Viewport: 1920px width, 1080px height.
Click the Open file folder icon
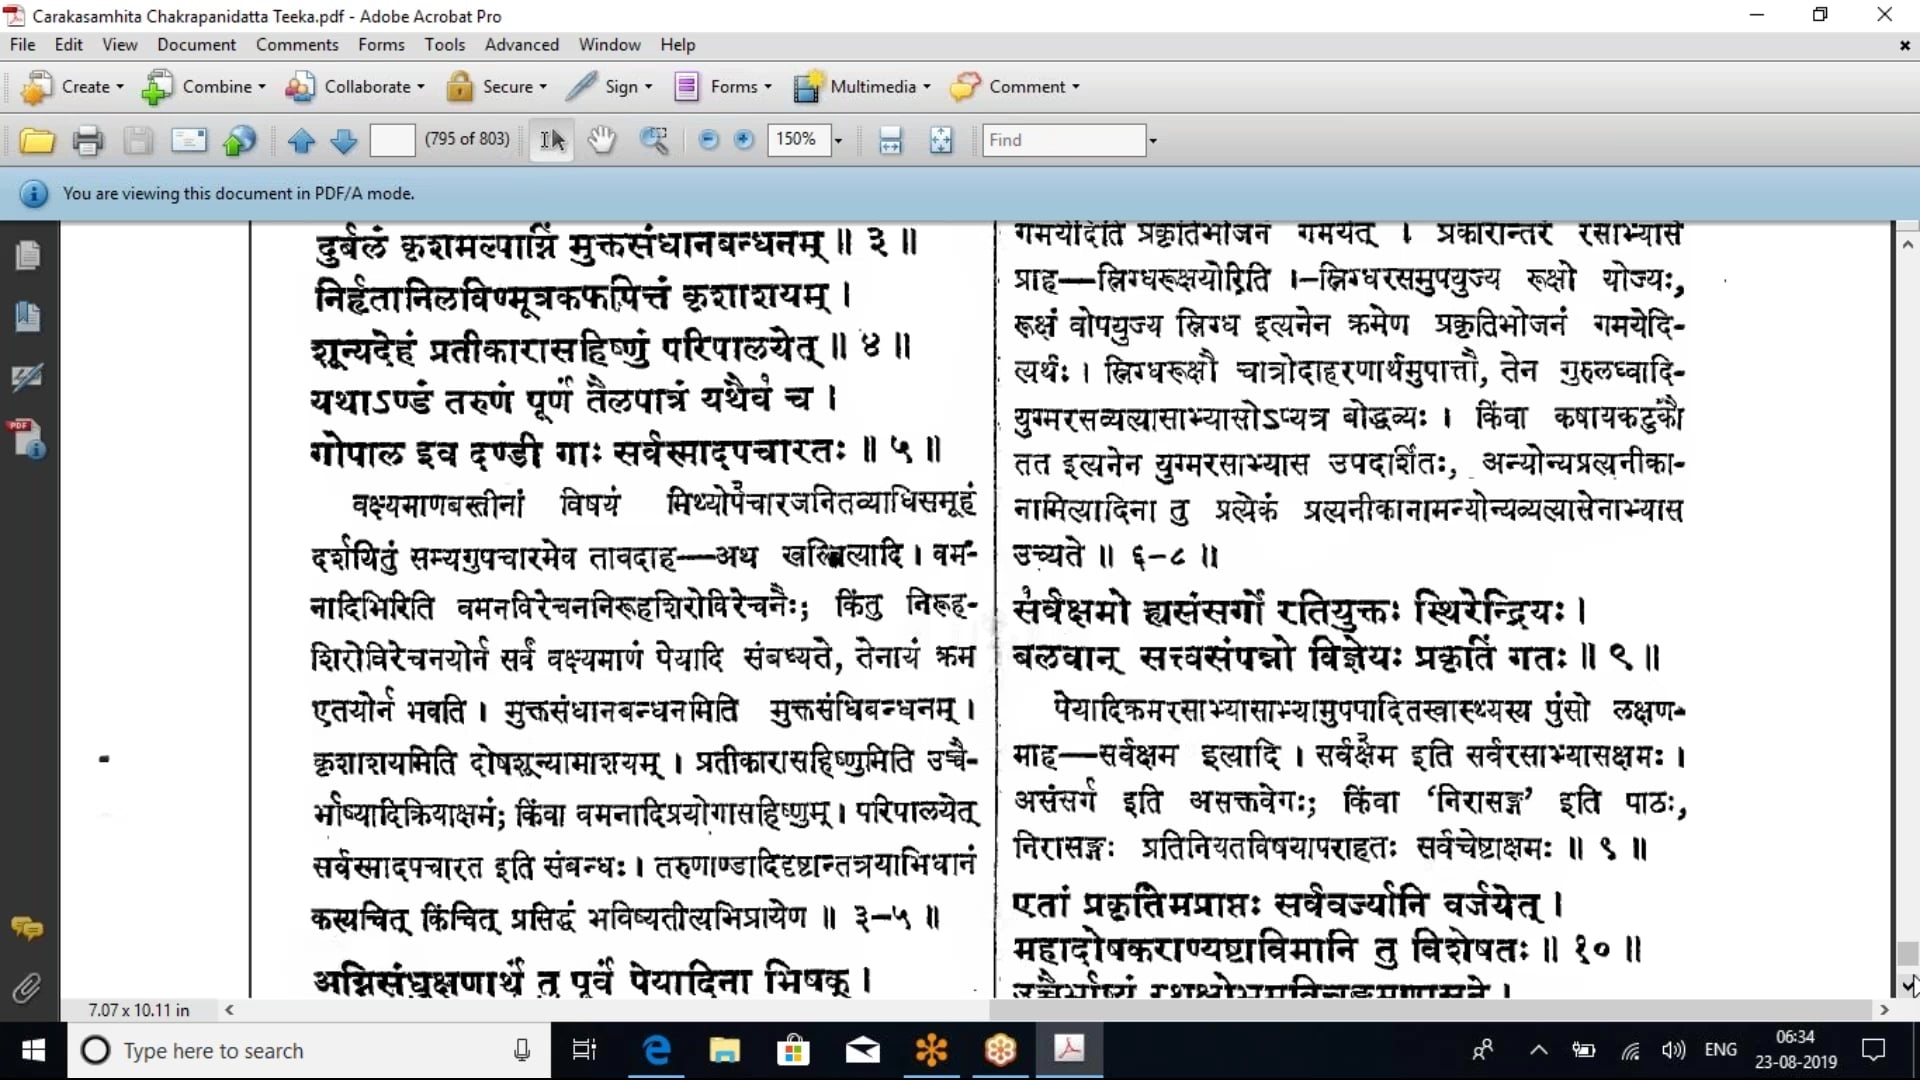click(x=37, y=141)
